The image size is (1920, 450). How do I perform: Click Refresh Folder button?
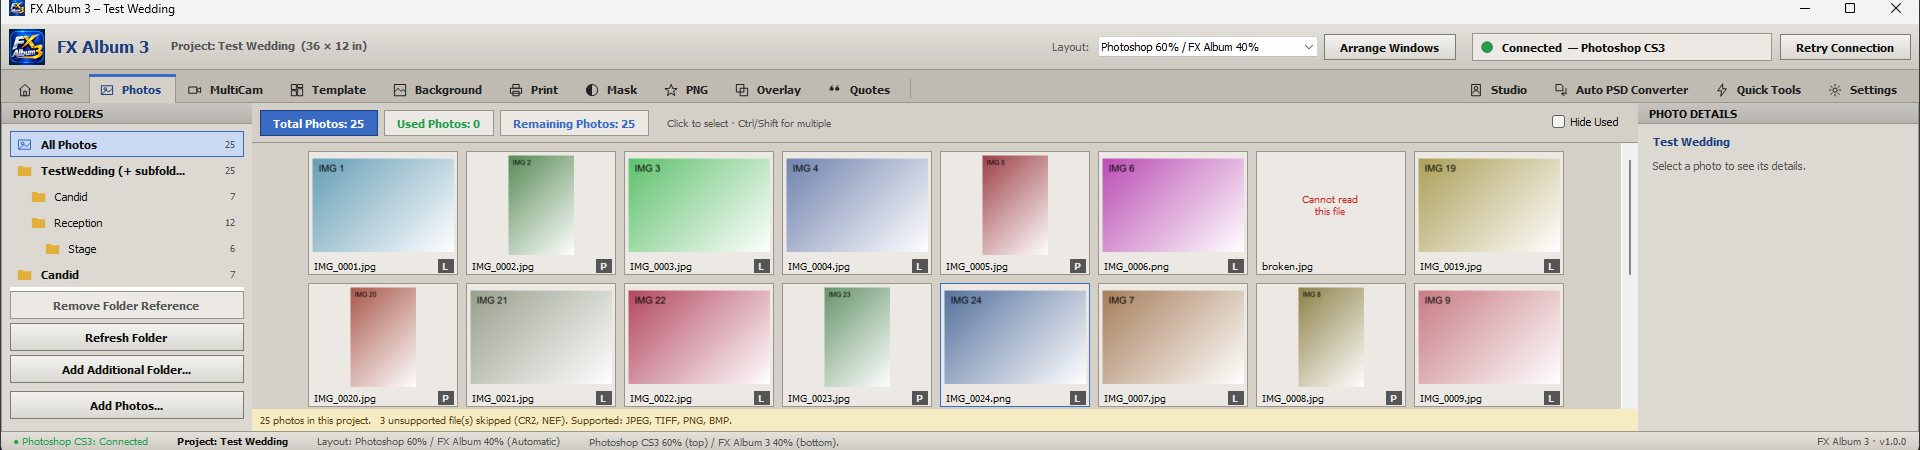[126, 338]
